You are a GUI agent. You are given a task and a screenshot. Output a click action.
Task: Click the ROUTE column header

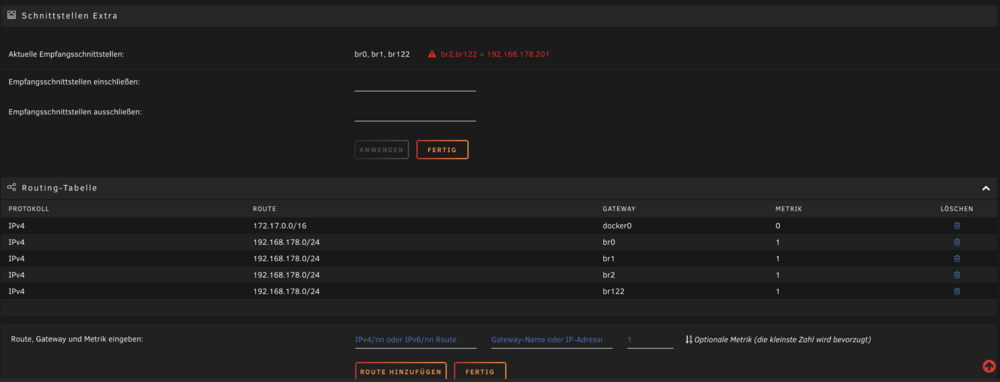264,209
